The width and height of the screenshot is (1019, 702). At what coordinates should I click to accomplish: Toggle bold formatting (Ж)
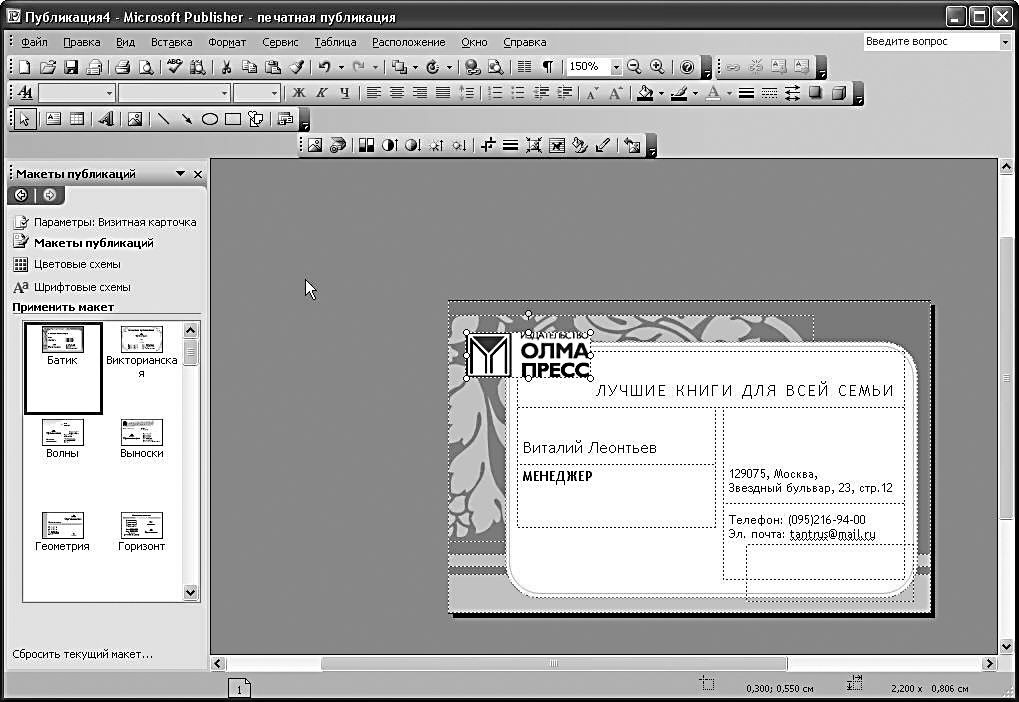298,93
